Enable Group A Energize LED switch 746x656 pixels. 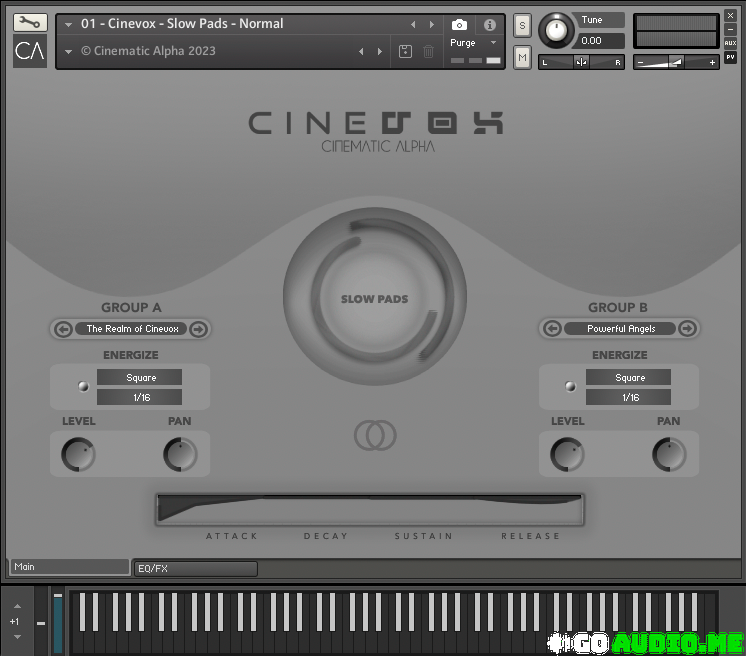click(x=83, y=386)
